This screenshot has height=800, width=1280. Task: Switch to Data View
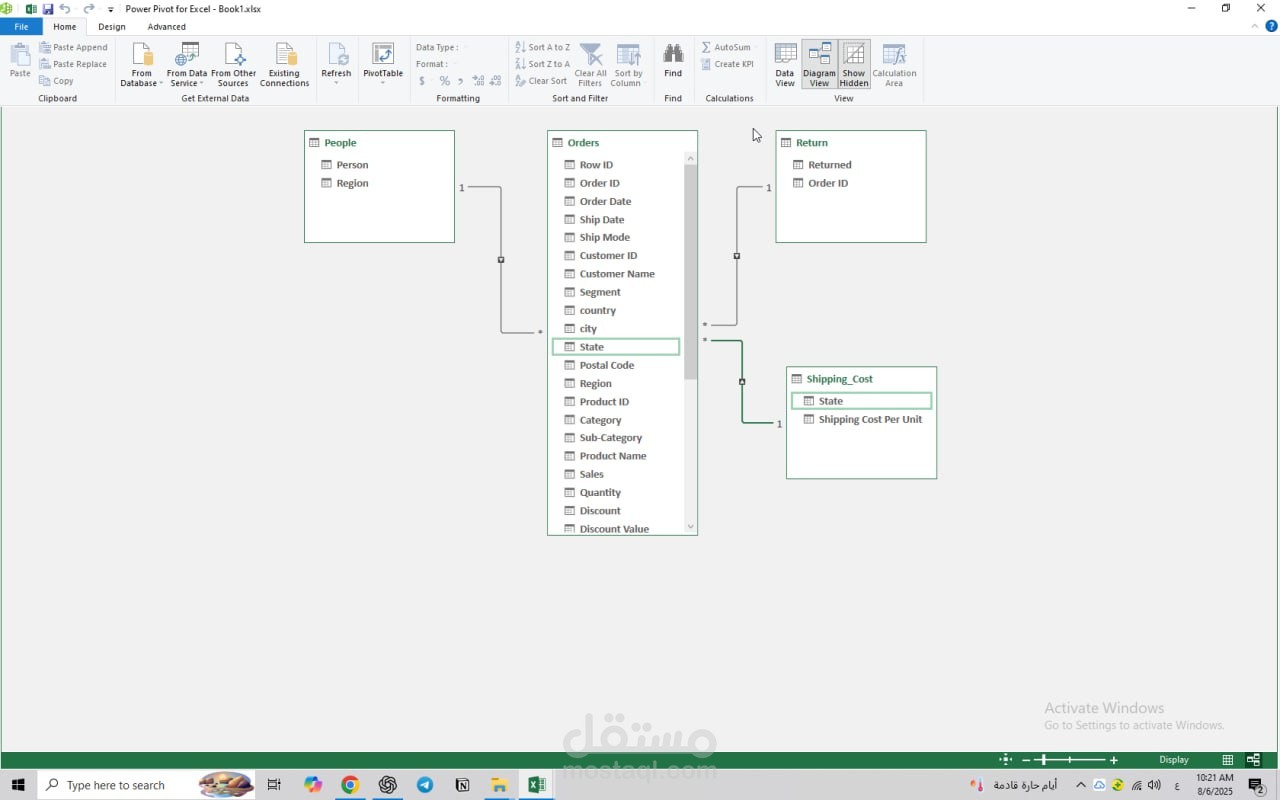click(x=785, y=65)
